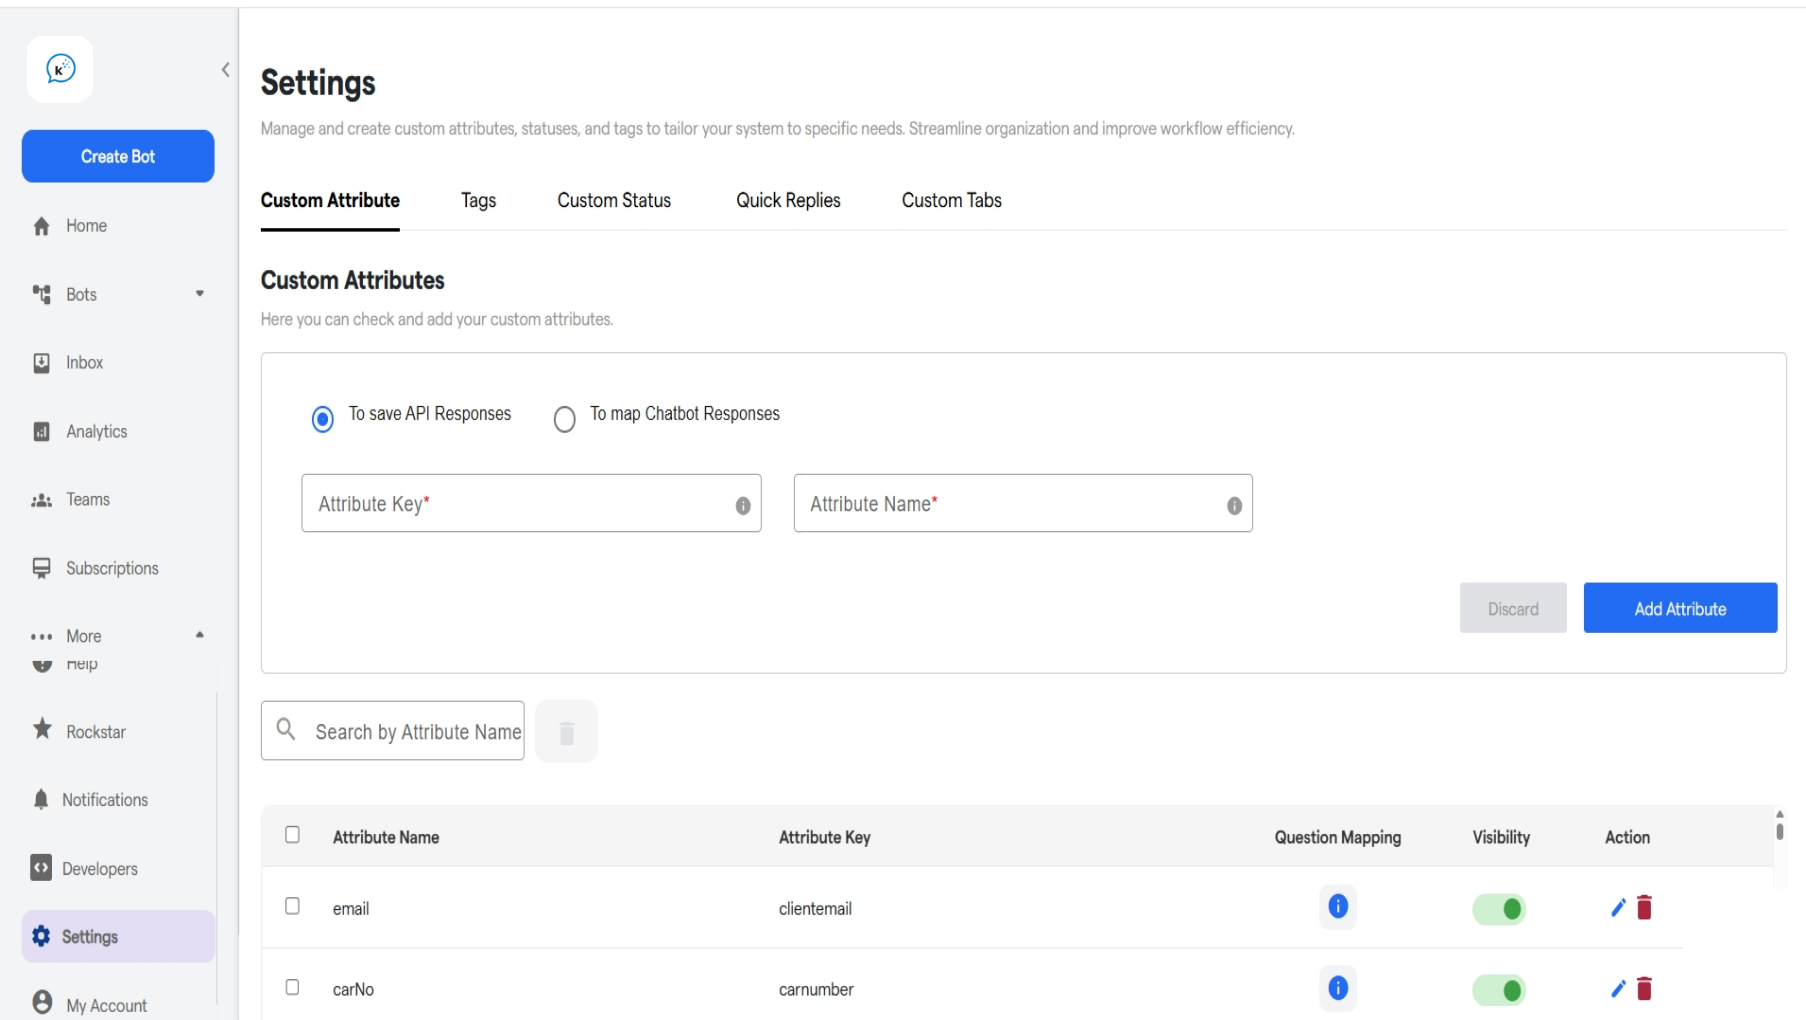The height and width of the screenshot is (1020, 1806).
Task: Select the Rockstar sidebar item
Action: point(95,731)
